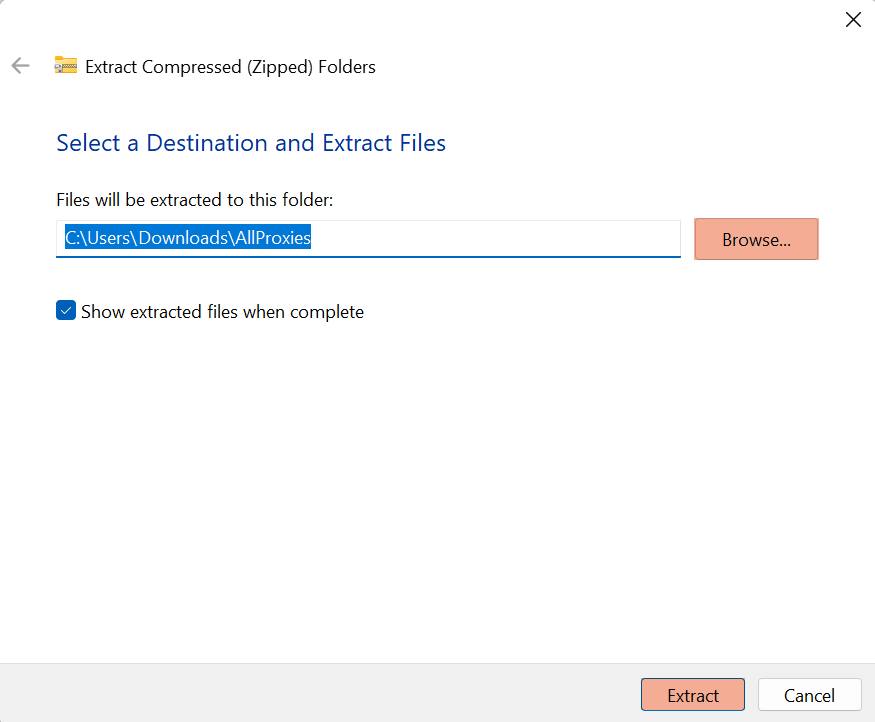Click the blank area below the checkbox
Viewport: 875px width, 722px height.
(x=400, y=480)
